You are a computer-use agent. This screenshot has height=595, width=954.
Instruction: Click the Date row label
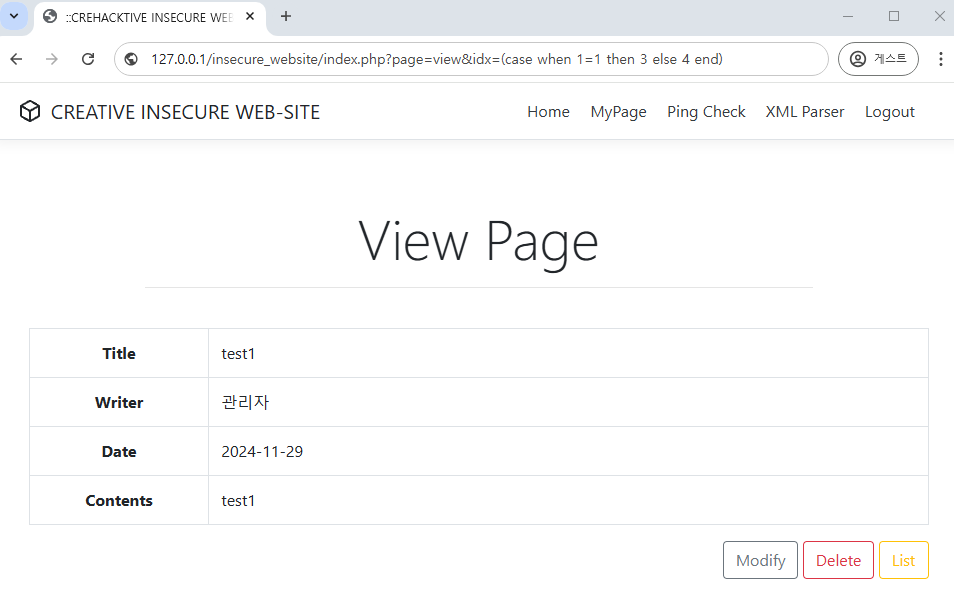coord(119,451)
